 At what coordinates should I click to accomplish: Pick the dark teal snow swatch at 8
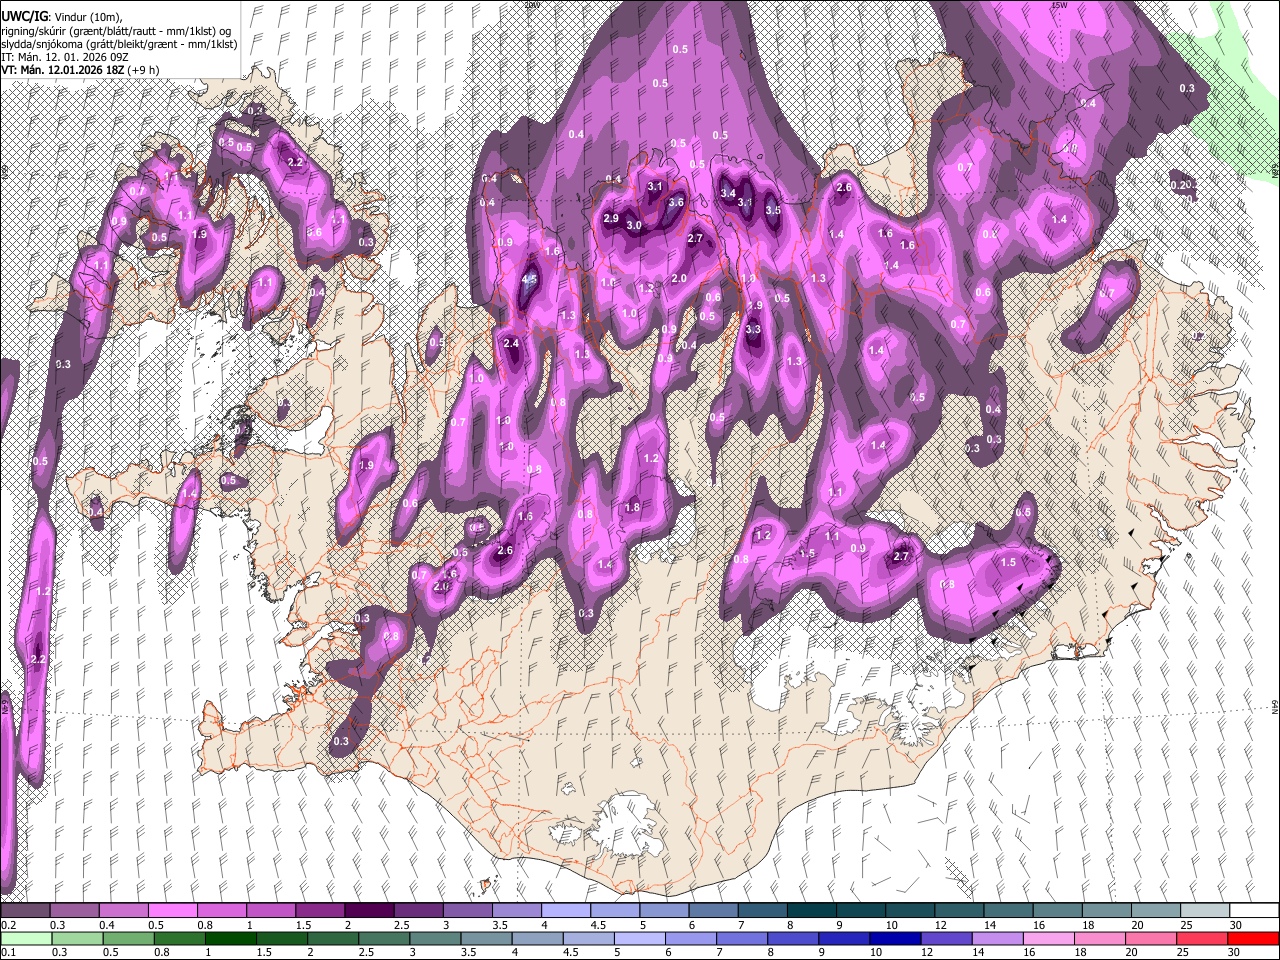pos(812,911)
